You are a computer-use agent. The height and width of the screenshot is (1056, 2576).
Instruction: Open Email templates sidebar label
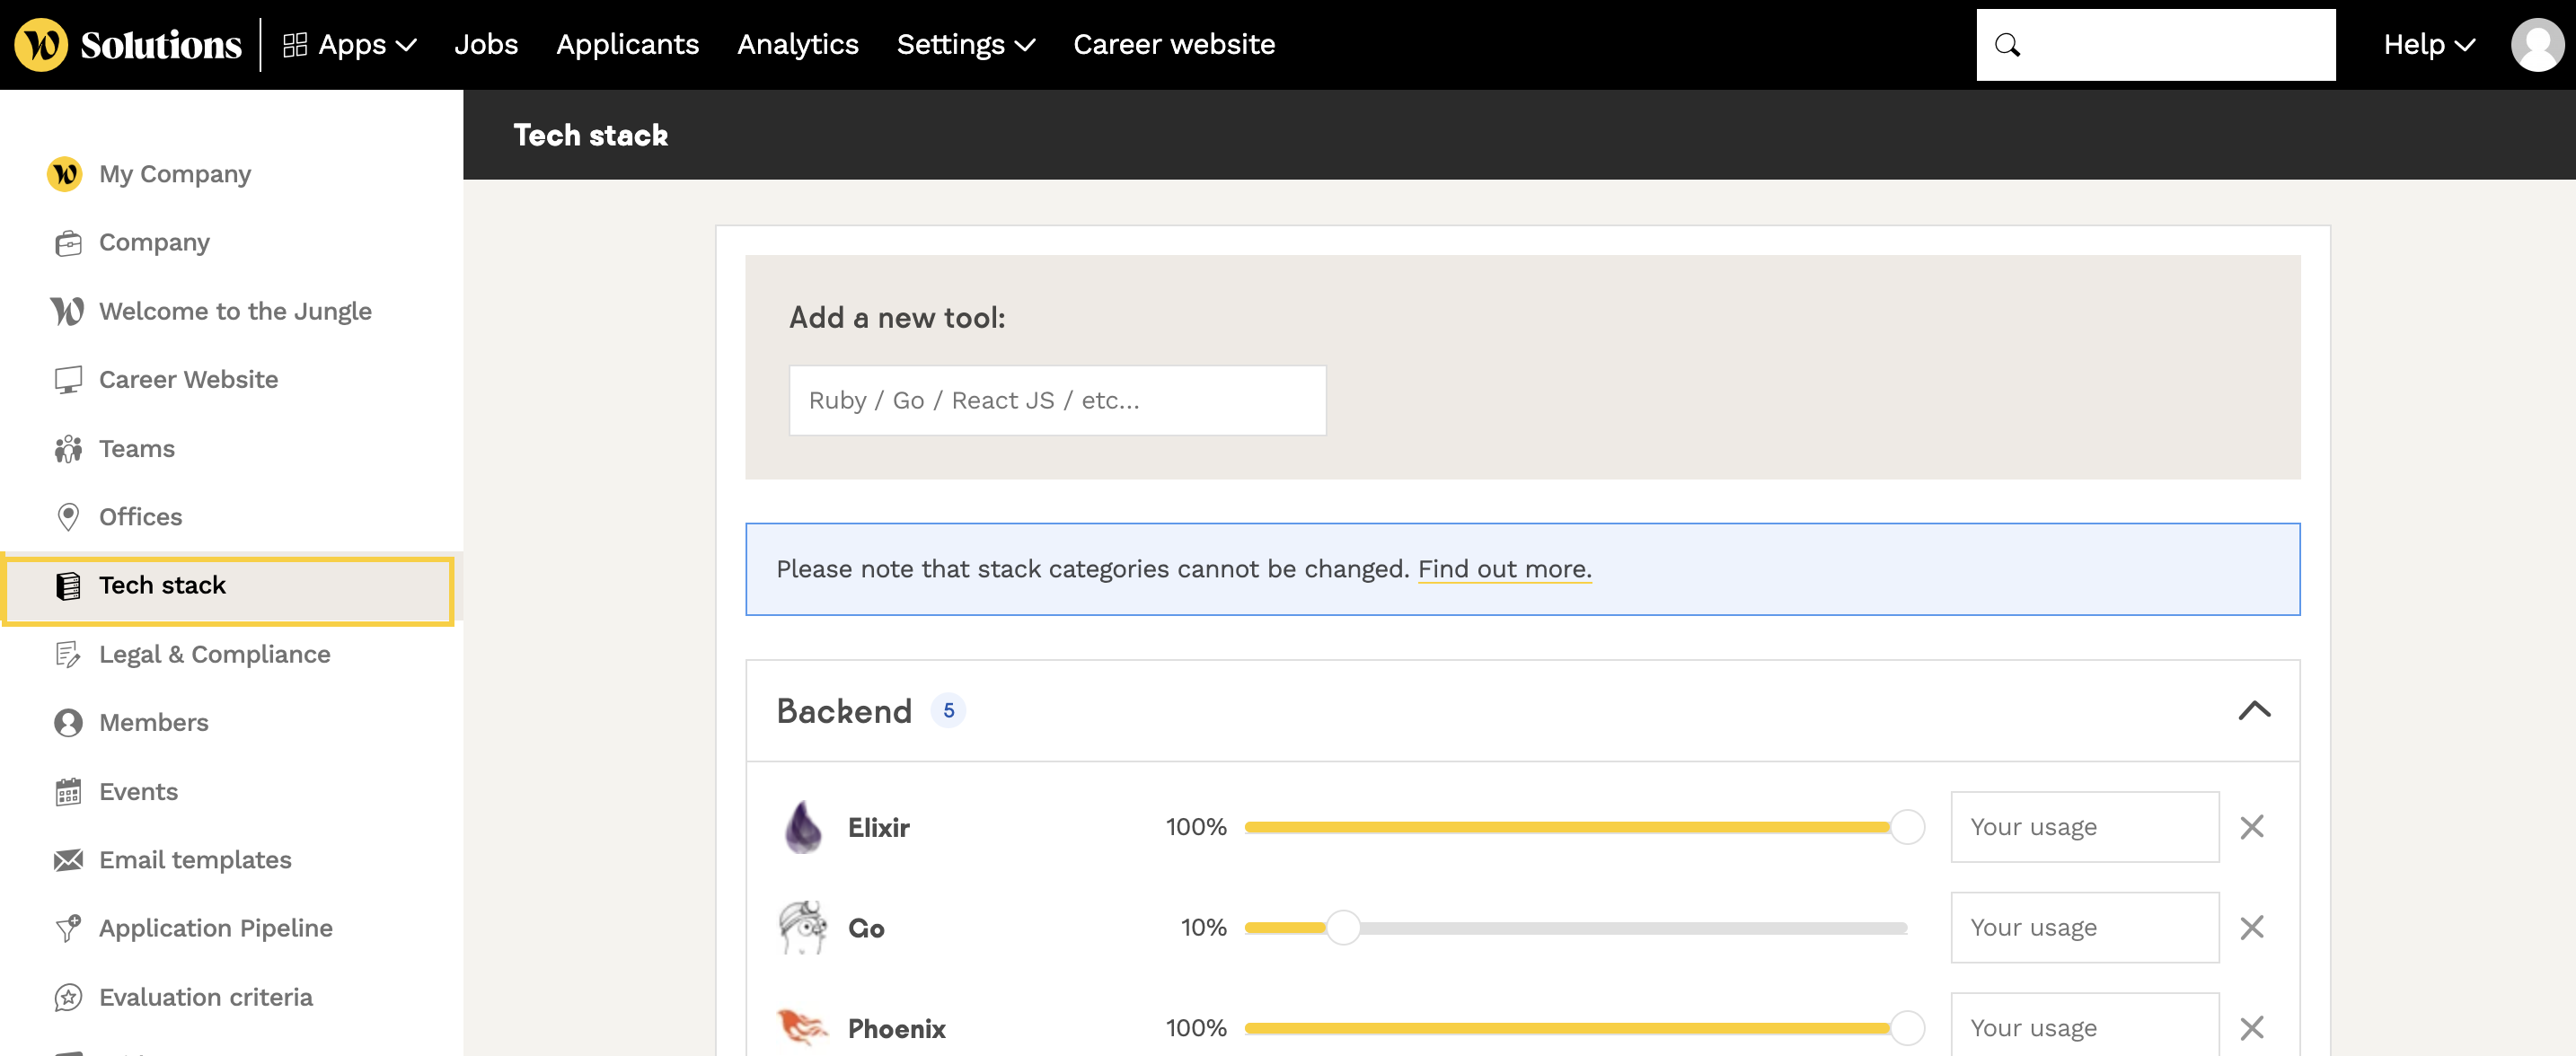(x=195, y=860)
